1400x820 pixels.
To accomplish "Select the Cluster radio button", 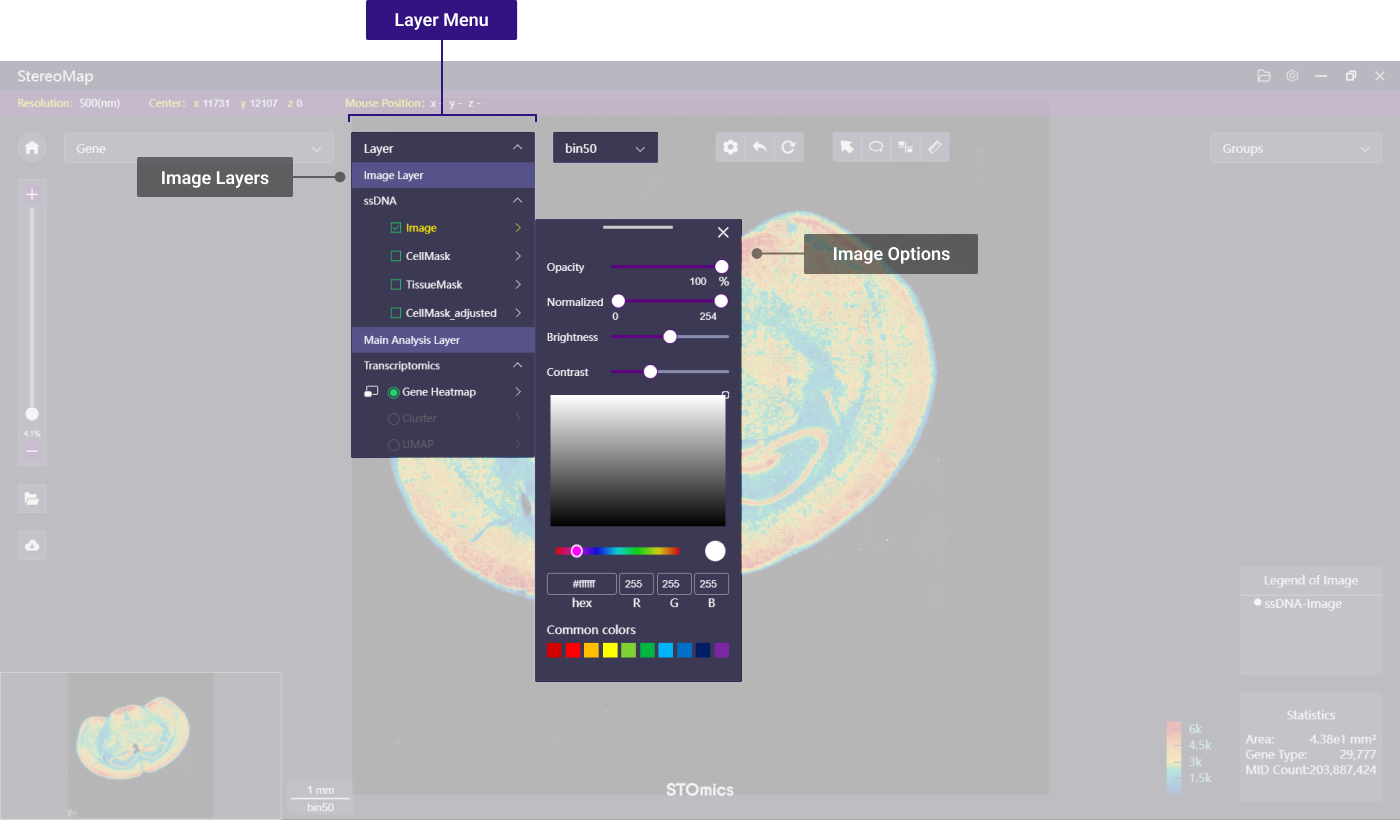I will pyautogui.click(x=393, y=418).
